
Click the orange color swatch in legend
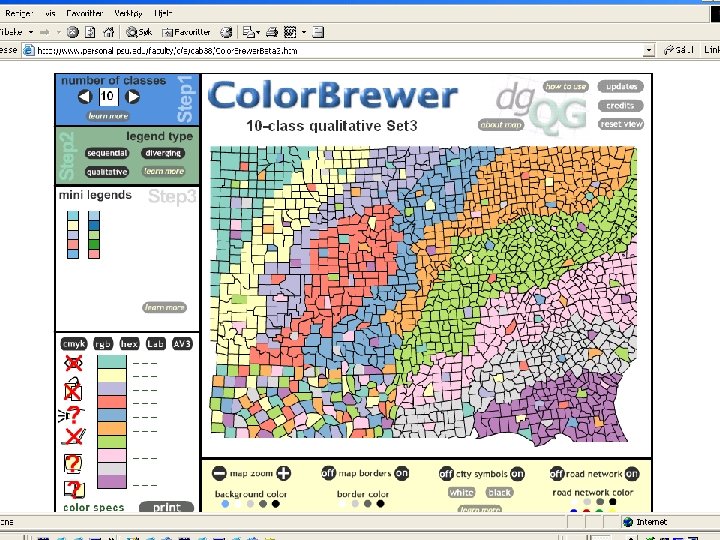click(x=112, y=429)
